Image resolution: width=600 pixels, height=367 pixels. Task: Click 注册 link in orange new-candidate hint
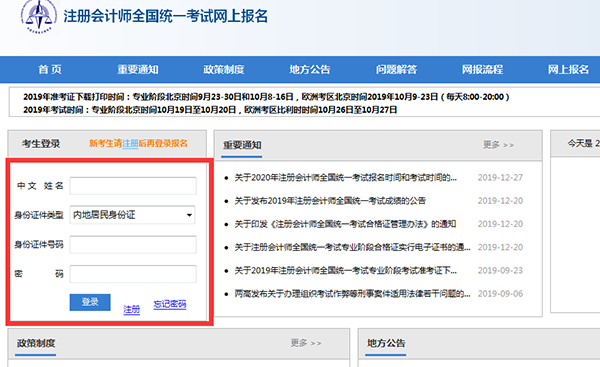point(130,144)
